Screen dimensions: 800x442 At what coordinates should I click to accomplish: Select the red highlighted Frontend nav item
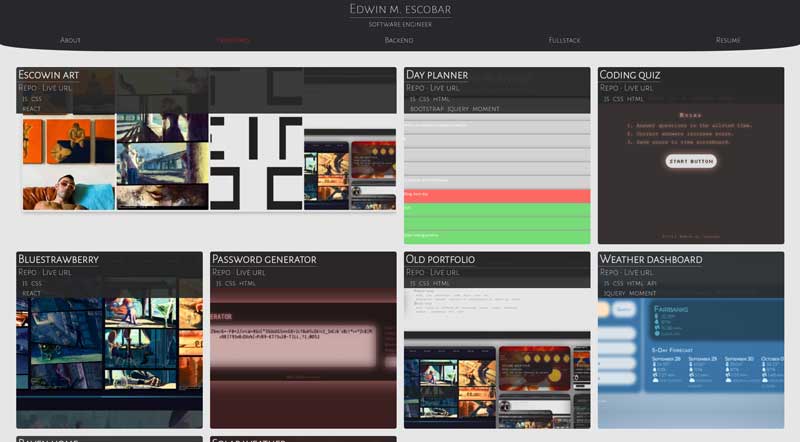click(233, 40)
